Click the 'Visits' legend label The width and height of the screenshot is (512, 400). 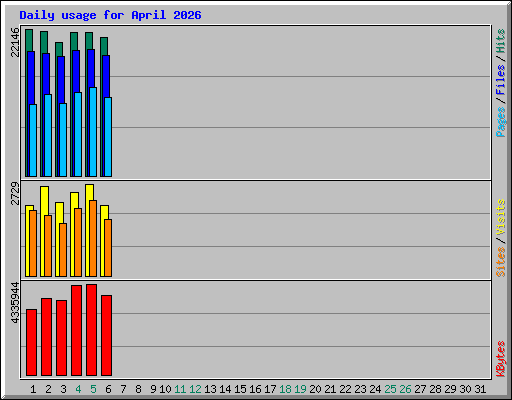(x=501, y=217)
